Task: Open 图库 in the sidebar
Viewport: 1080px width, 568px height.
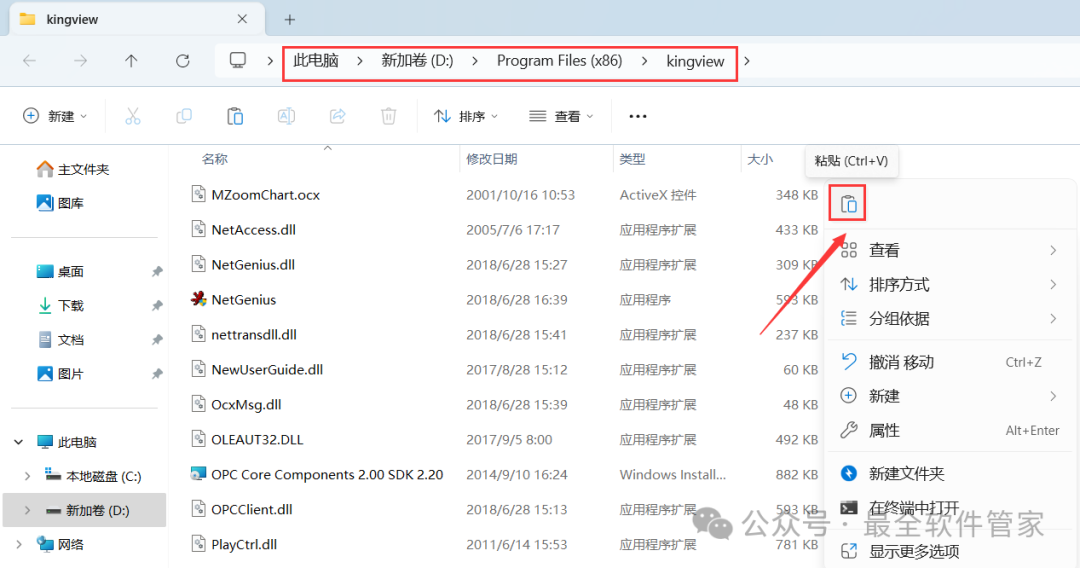Action: tap(60, 203)
